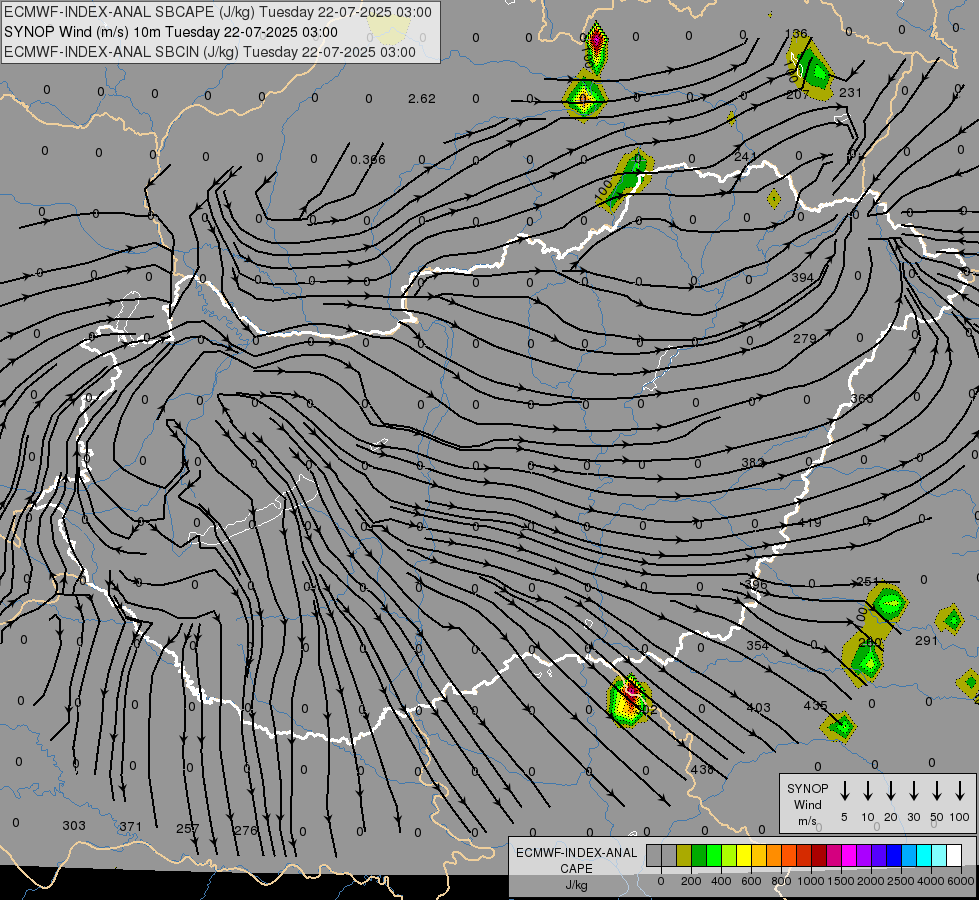Click the '6000' tick label on colorbar
Screen dimensions: 979x900
click(x=961, y=881)
